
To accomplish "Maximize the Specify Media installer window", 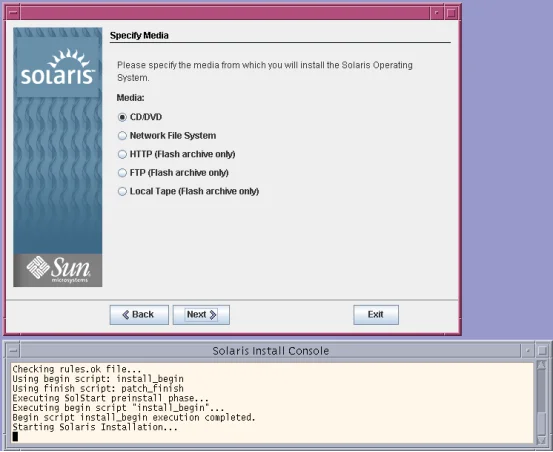I will [x=451, y=13].
